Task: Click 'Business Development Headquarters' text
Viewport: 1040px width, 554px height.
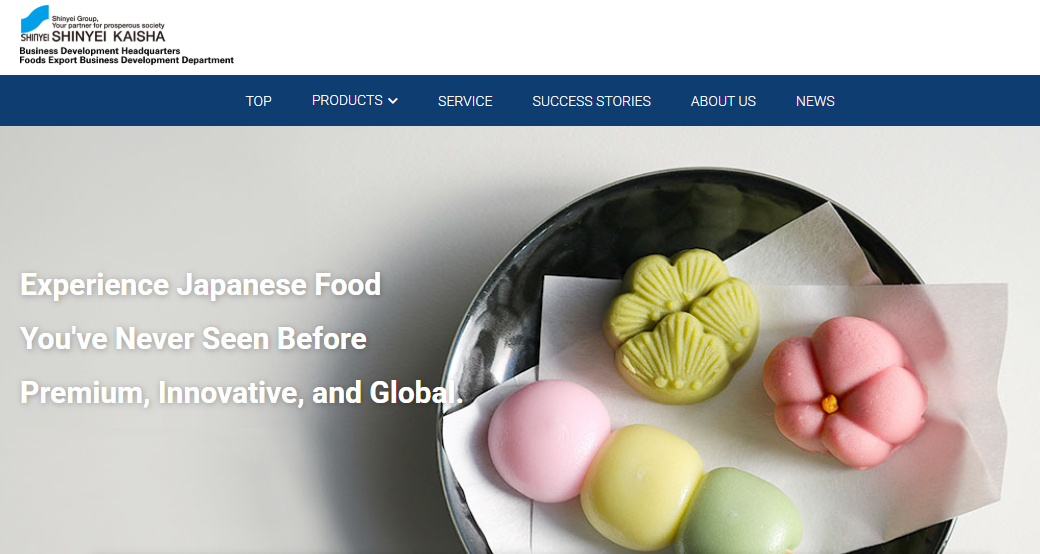Action: click(99, 51)
